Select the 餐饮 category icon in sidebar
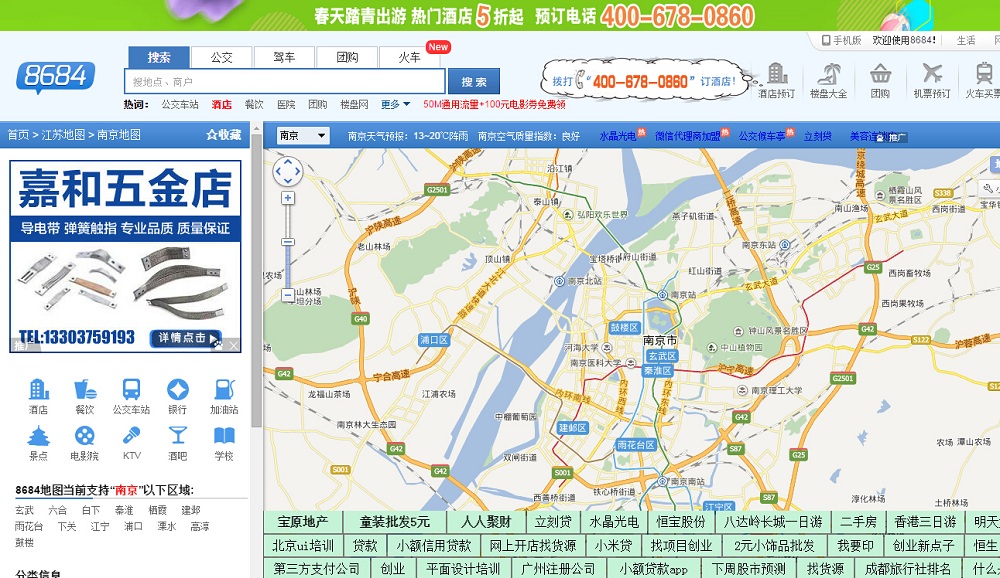Viewport: 1000px width, 578px height. [x=85, y=396]
